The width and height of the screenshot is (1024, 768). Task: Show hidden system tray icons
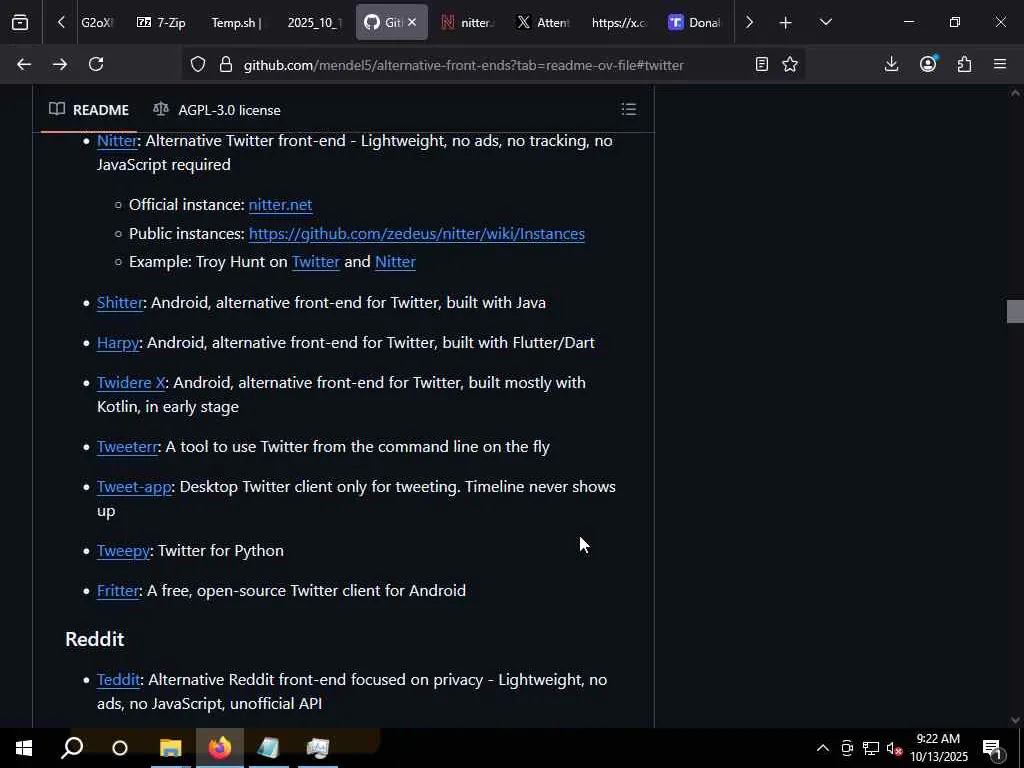[x=823, y=748]
